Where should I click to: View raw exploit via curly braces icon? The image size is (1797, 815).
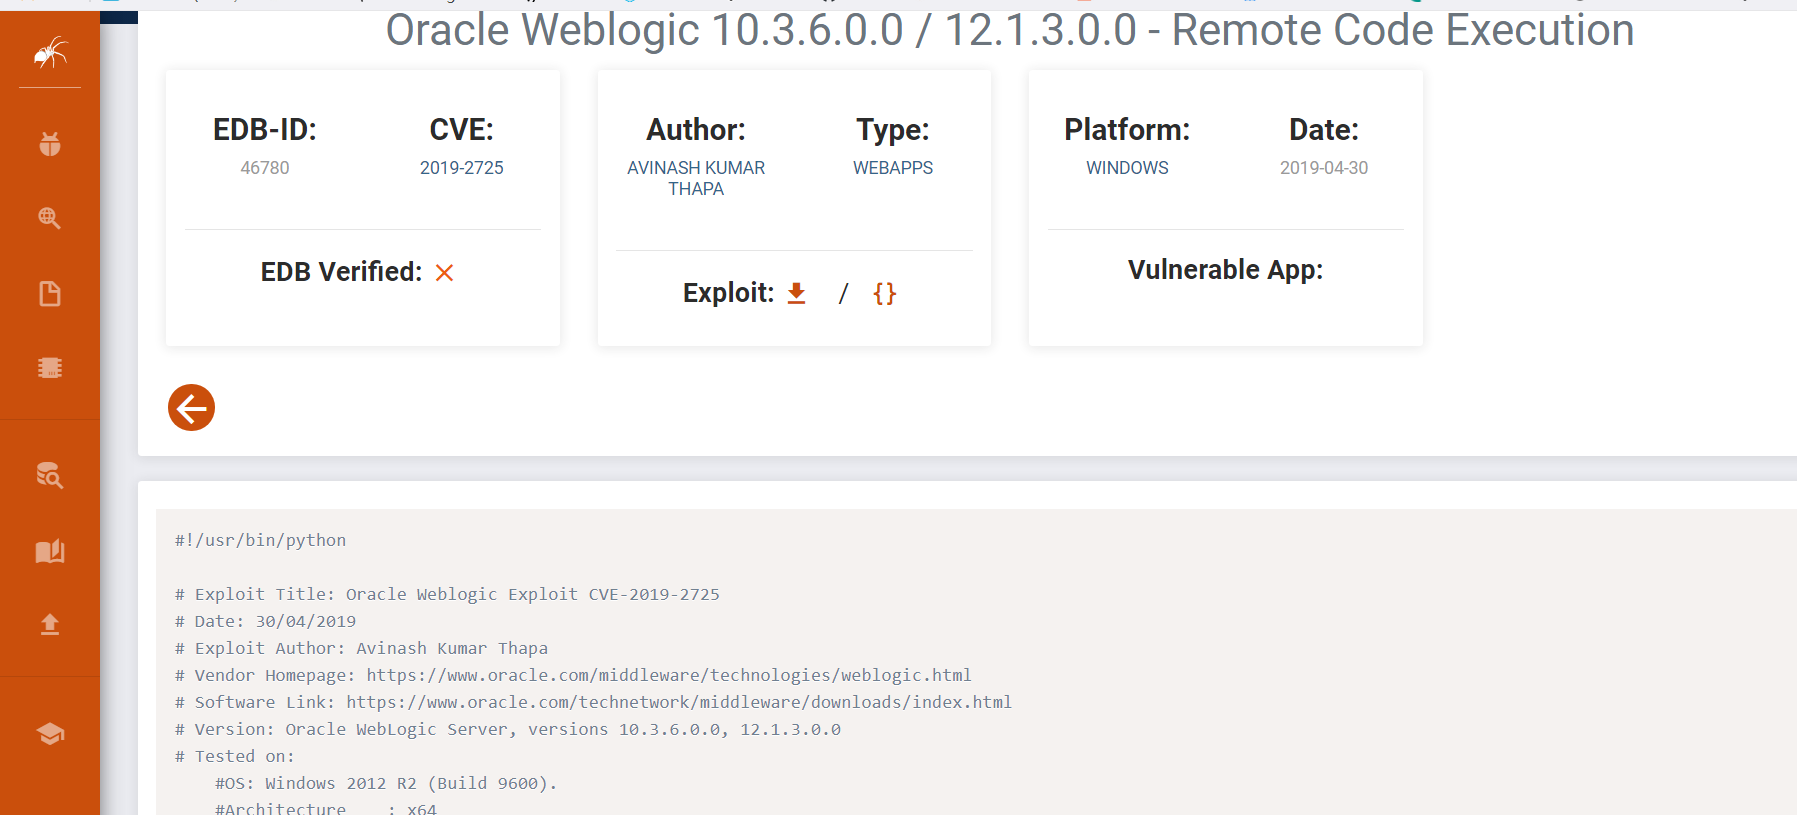(885, 293)
